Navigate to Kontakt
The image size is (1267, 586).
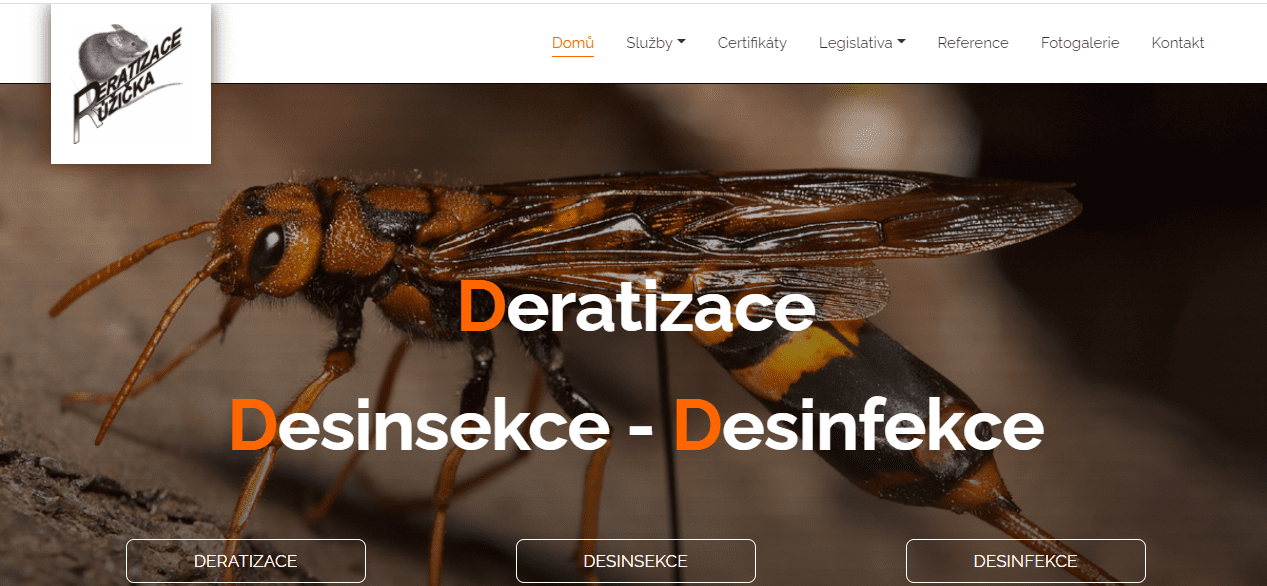1178,43
